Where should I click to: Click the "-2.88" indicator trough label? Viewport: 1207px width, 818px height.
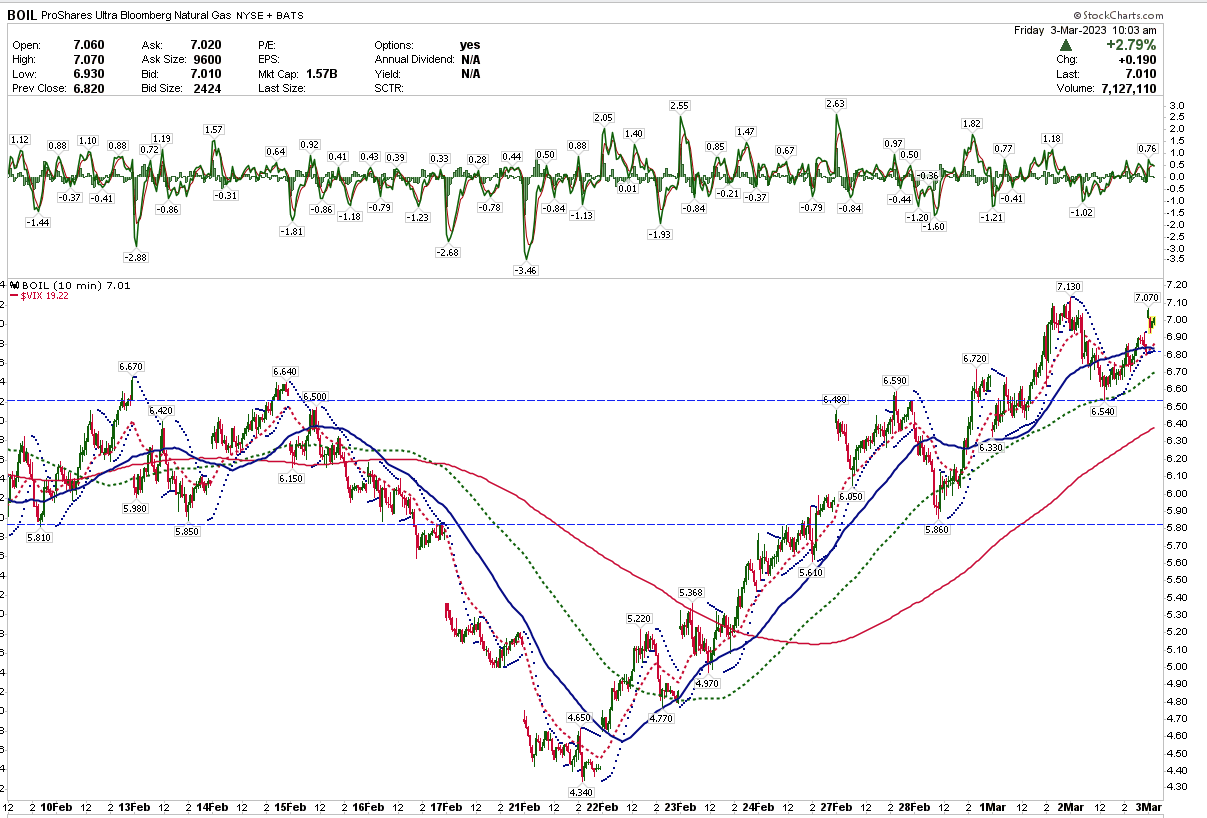[135, 258]
